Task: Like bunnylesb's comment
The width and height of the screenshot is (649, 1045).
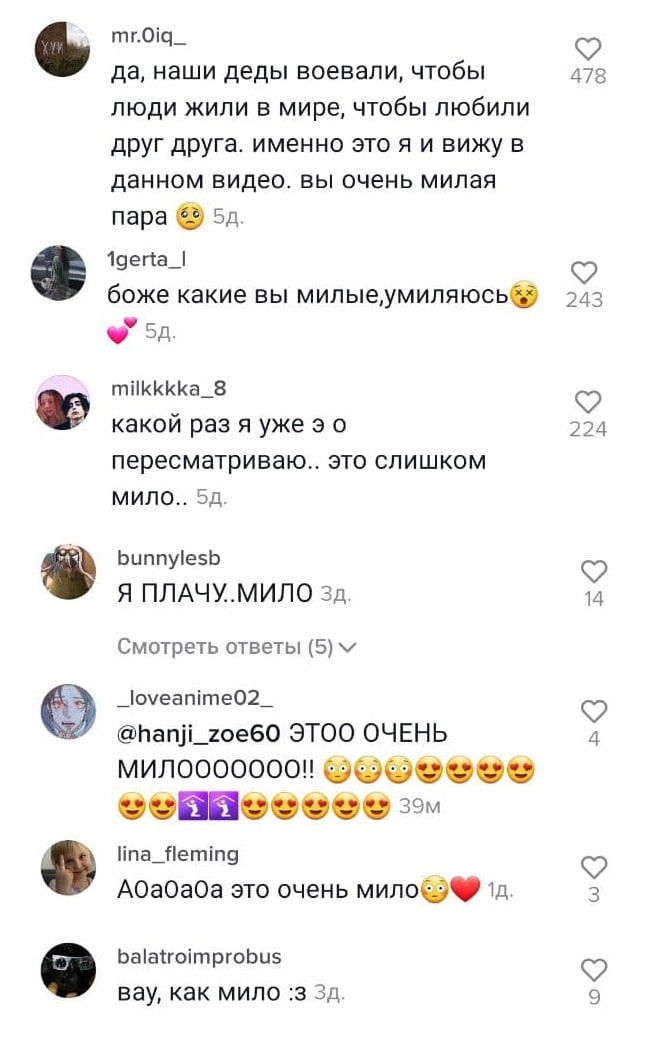Action: point(594,571)
